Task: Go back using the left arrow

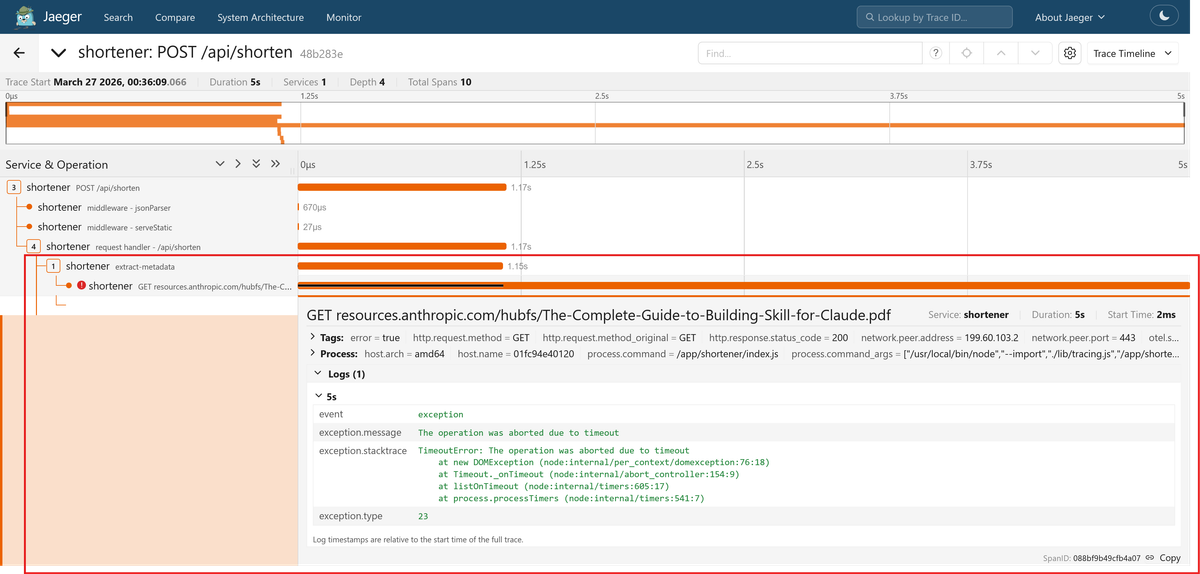Action: click(19, 53)
